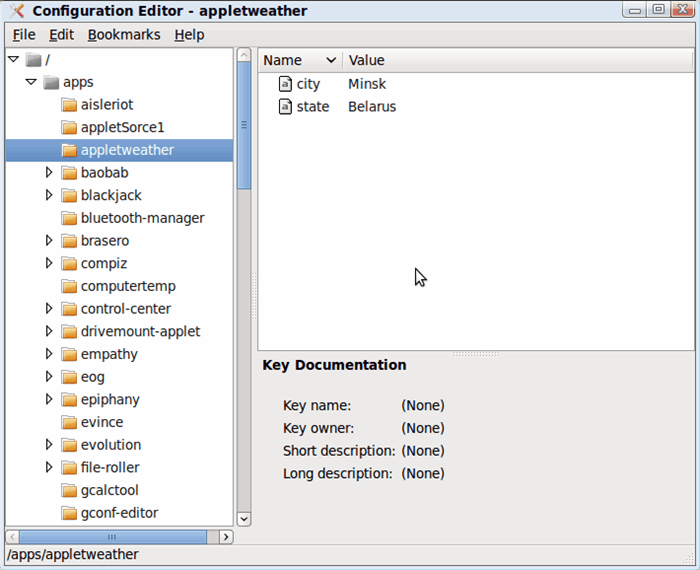
Task: Click the root folder icon
Action: click(x=33, y=59)
